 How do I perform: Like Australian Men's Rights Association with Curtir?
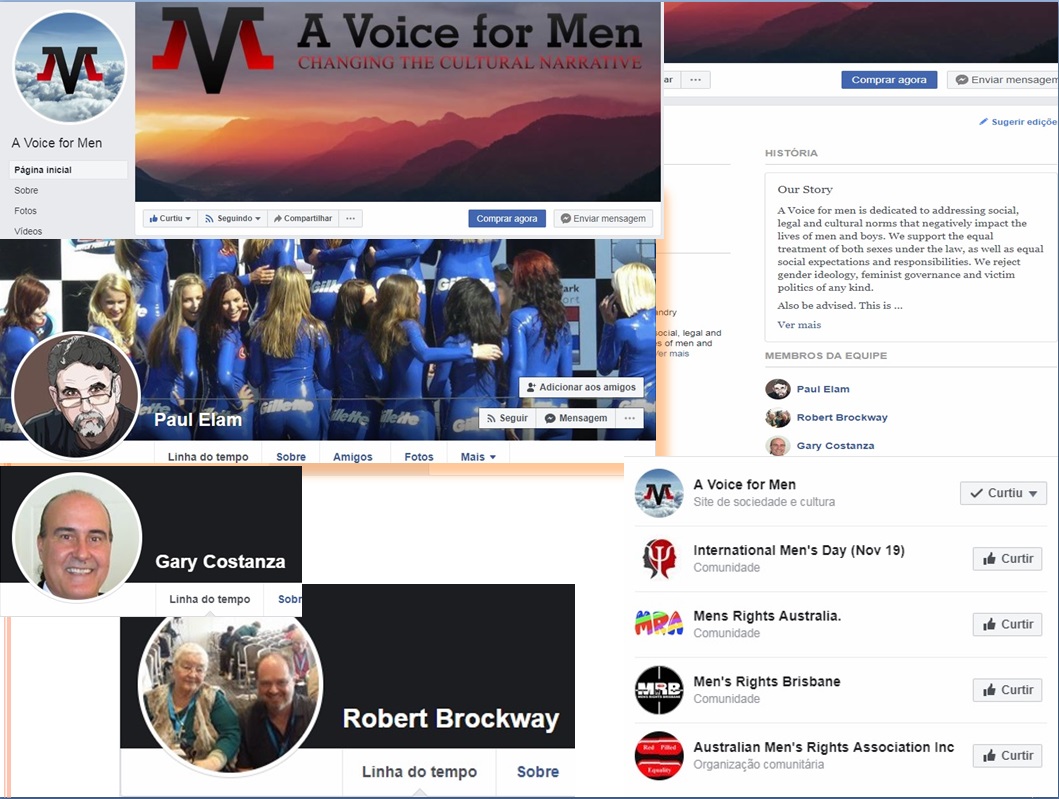click(1007, 755)
